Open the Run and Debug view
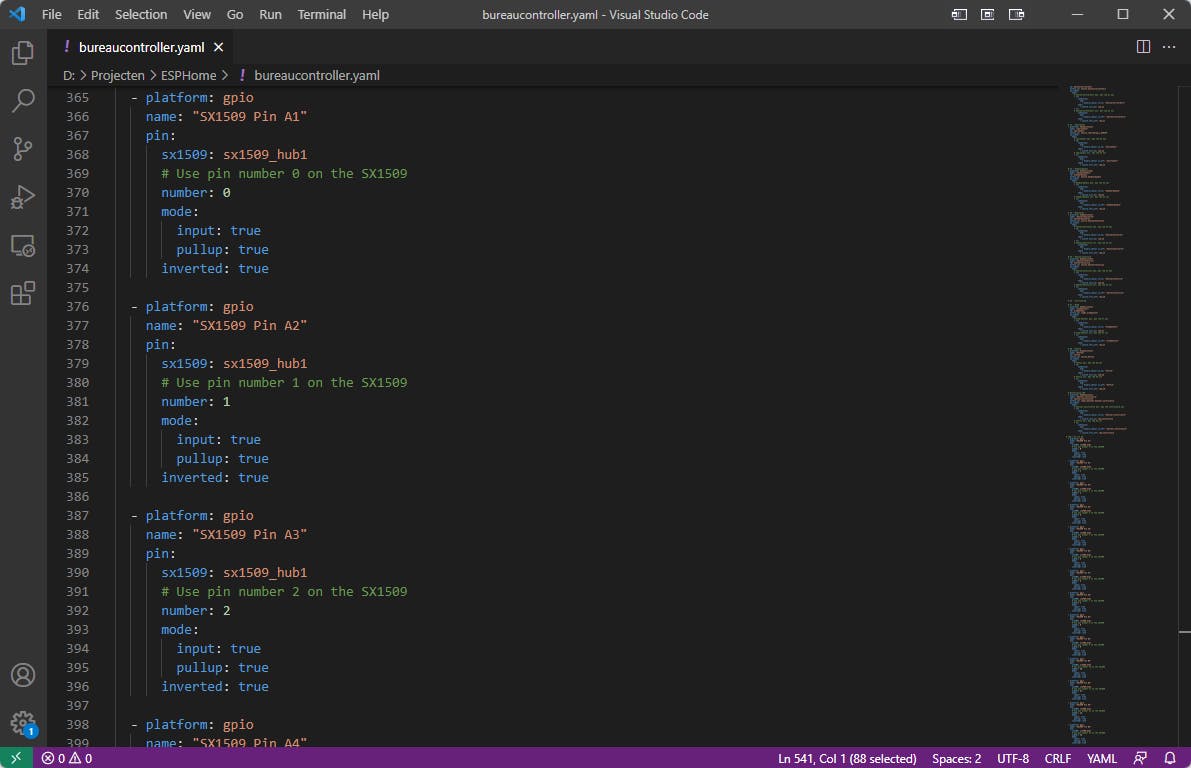Screen dimensions: 1191x768 [23, 197]
